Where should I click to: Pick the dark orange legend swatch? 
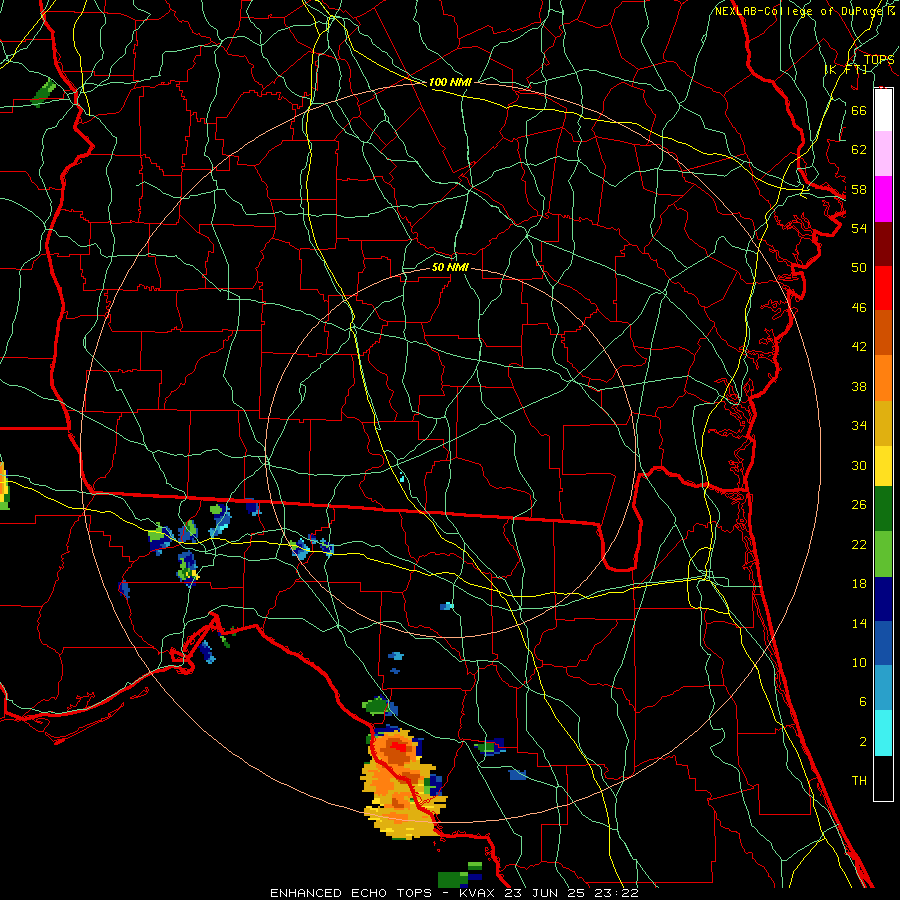(883, 332)
